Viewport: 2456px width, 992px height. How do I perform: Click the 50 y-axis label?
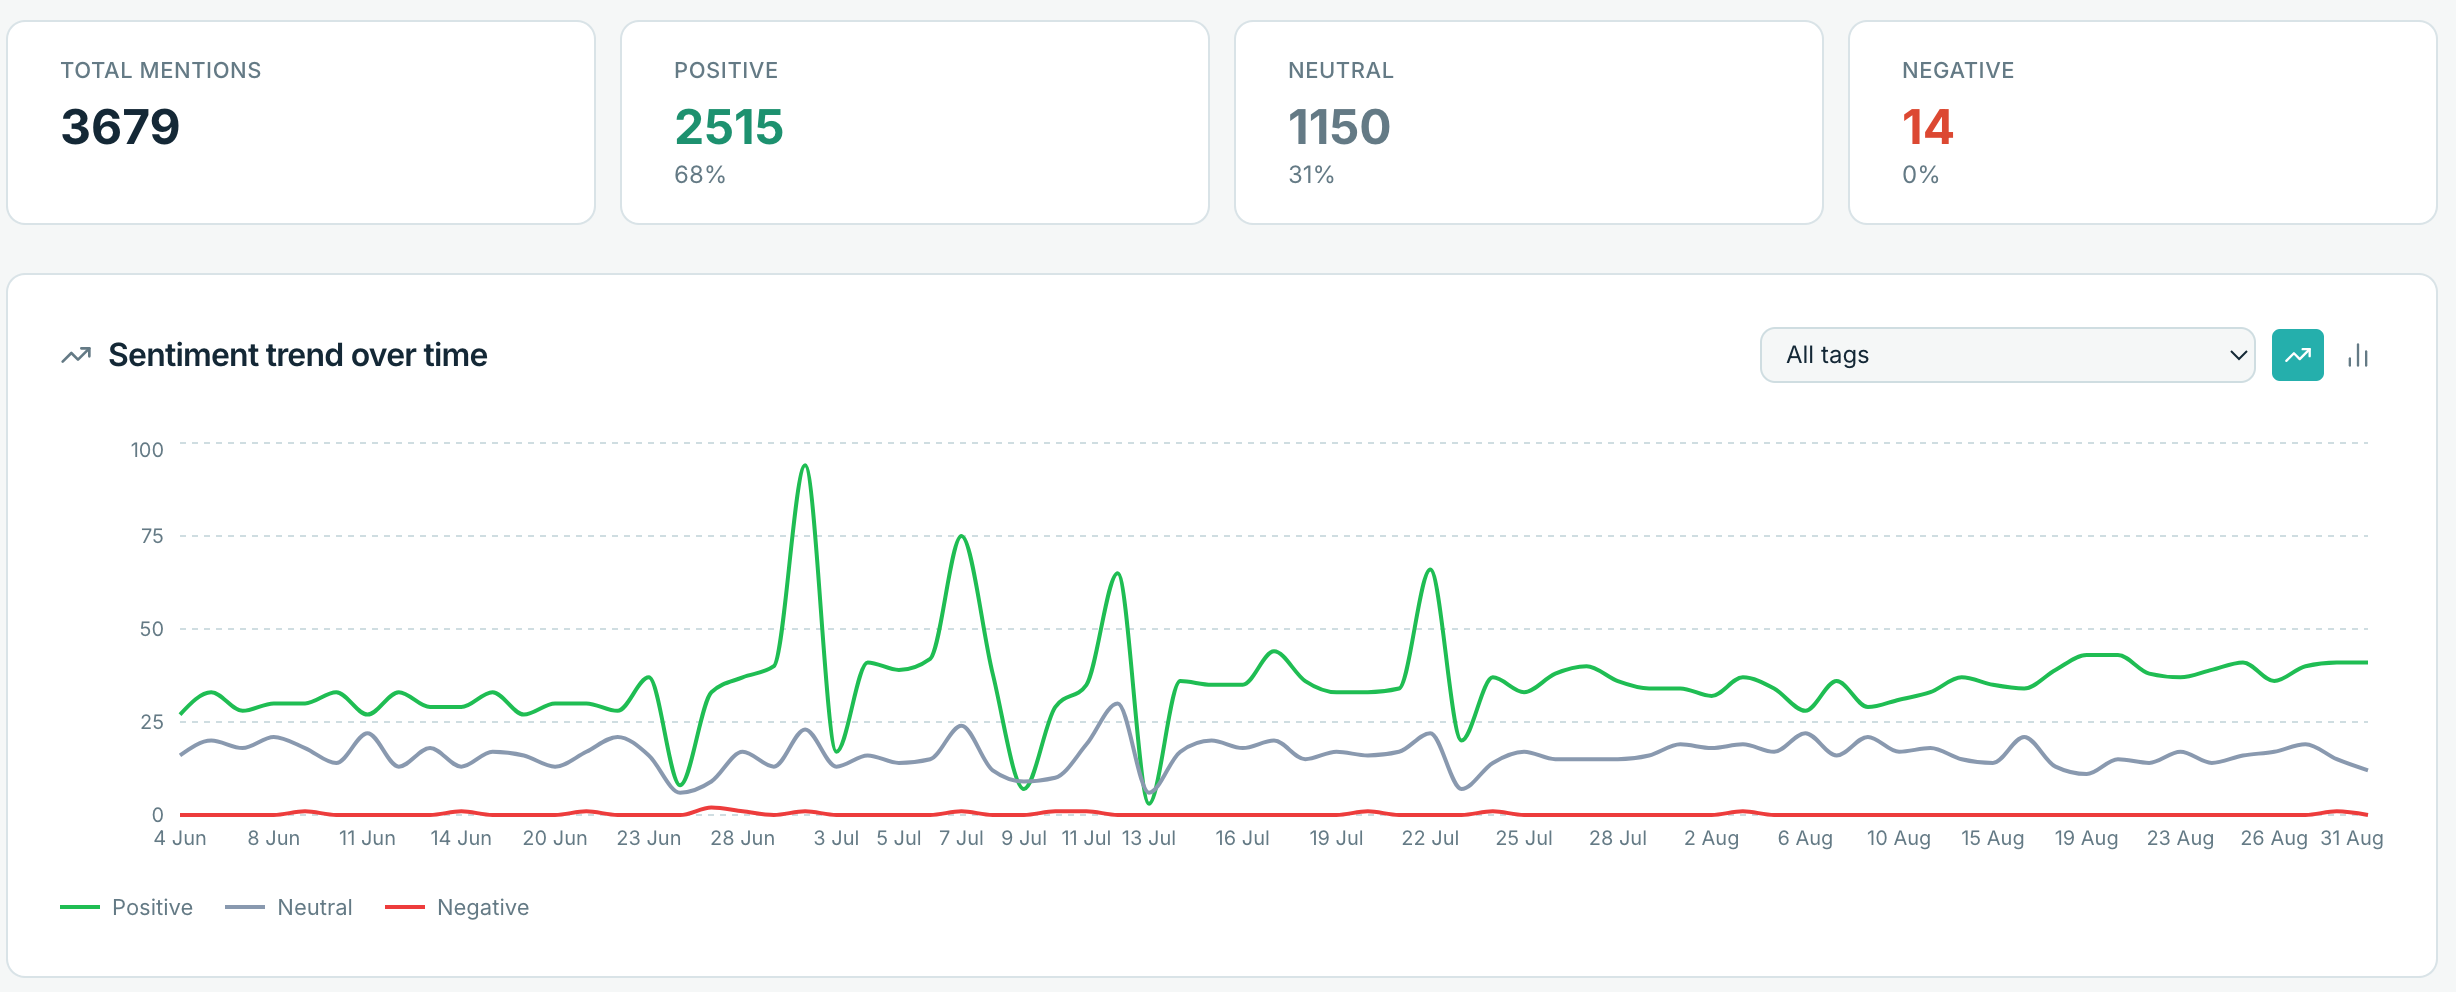[152, 629]
